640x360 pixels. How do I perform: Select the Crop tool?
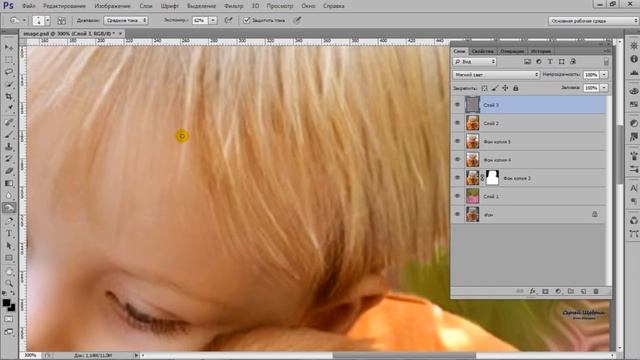[x=9, y=96]
